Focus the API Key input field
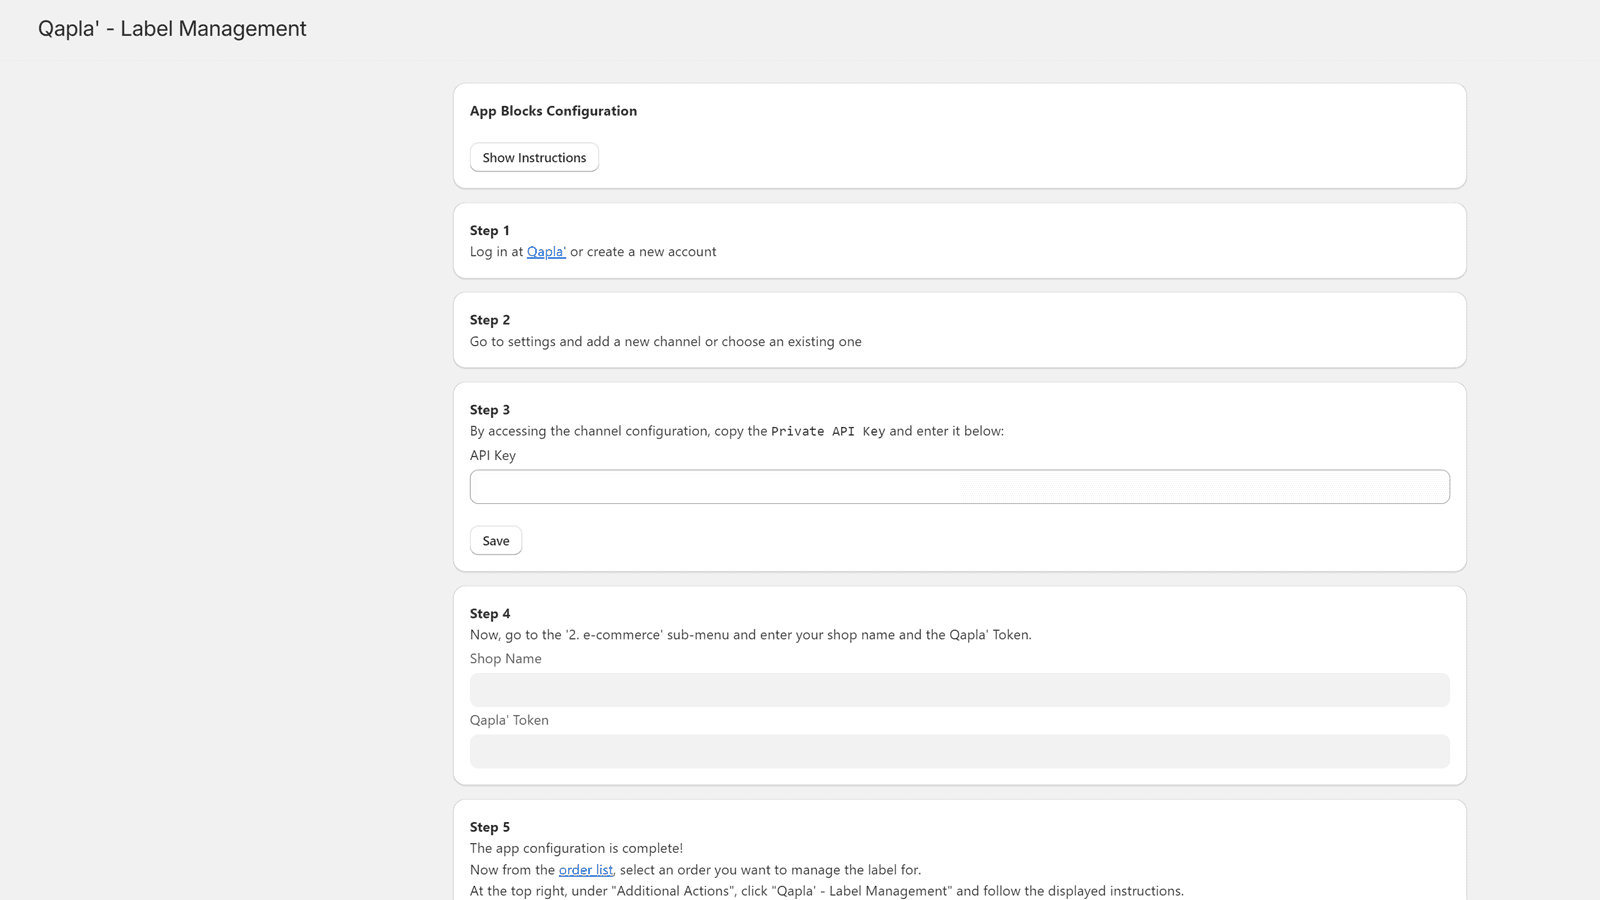Viewport: 1600px width, 900px height. pos(959,487)
